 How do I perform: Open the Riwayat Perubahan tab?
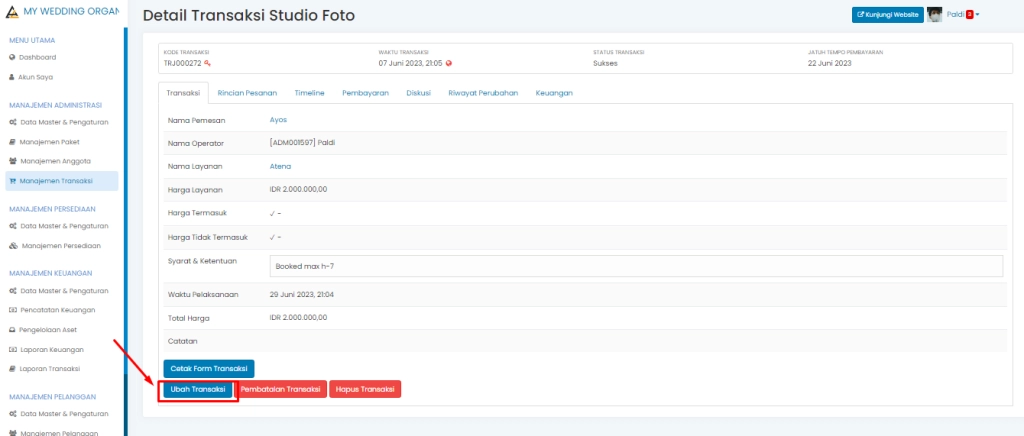483,93
